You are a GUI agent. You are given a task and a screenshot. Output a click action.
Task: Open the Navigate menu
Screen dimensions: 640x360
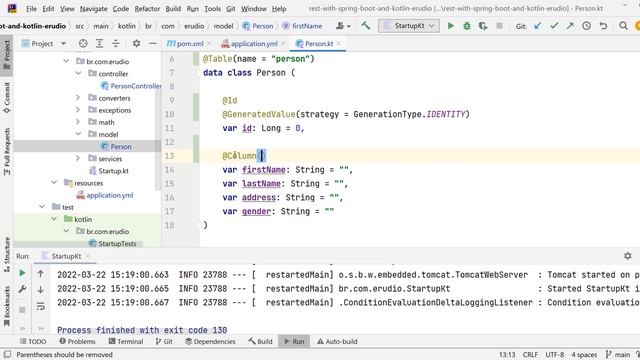93,9
